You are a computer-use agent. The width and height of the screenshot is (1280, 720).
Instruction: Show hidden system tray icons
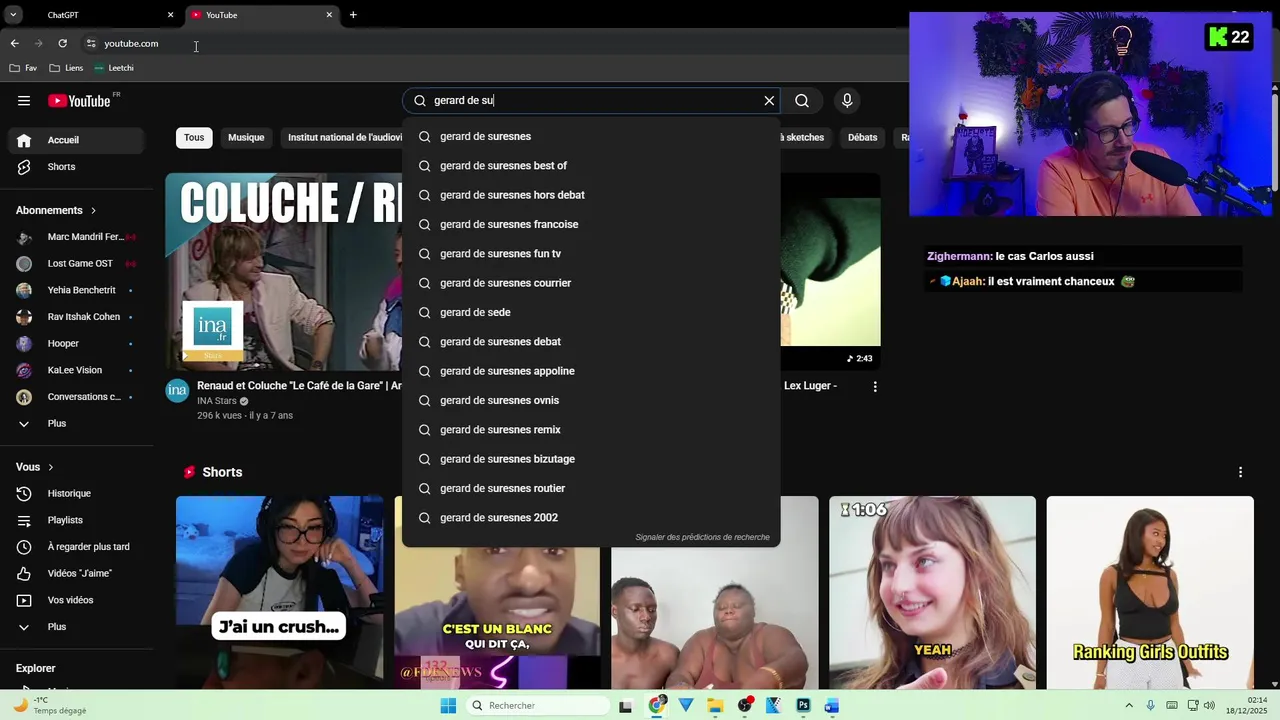(x=1129, y=706)
